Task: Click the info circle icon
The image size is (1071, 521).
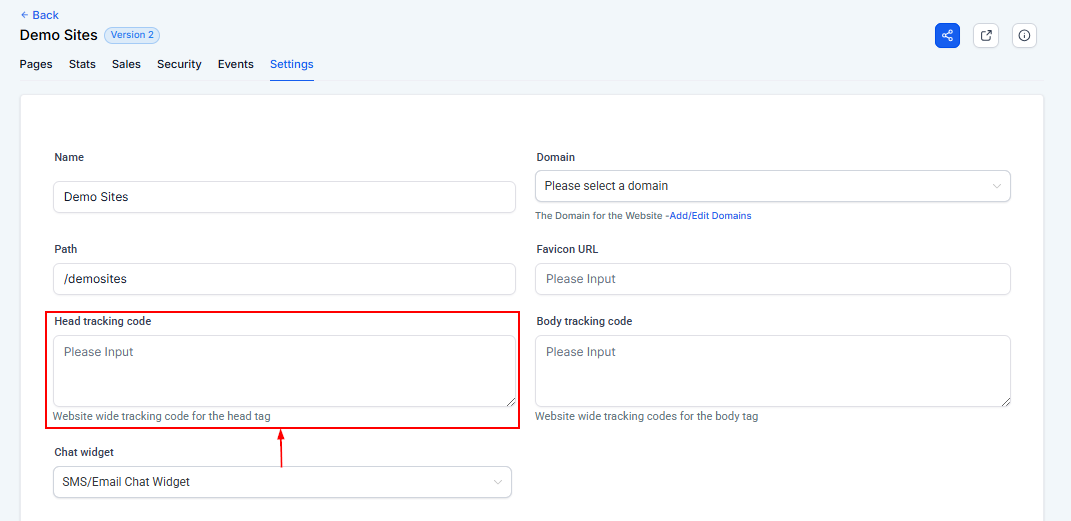Action: coord(1024,35)
